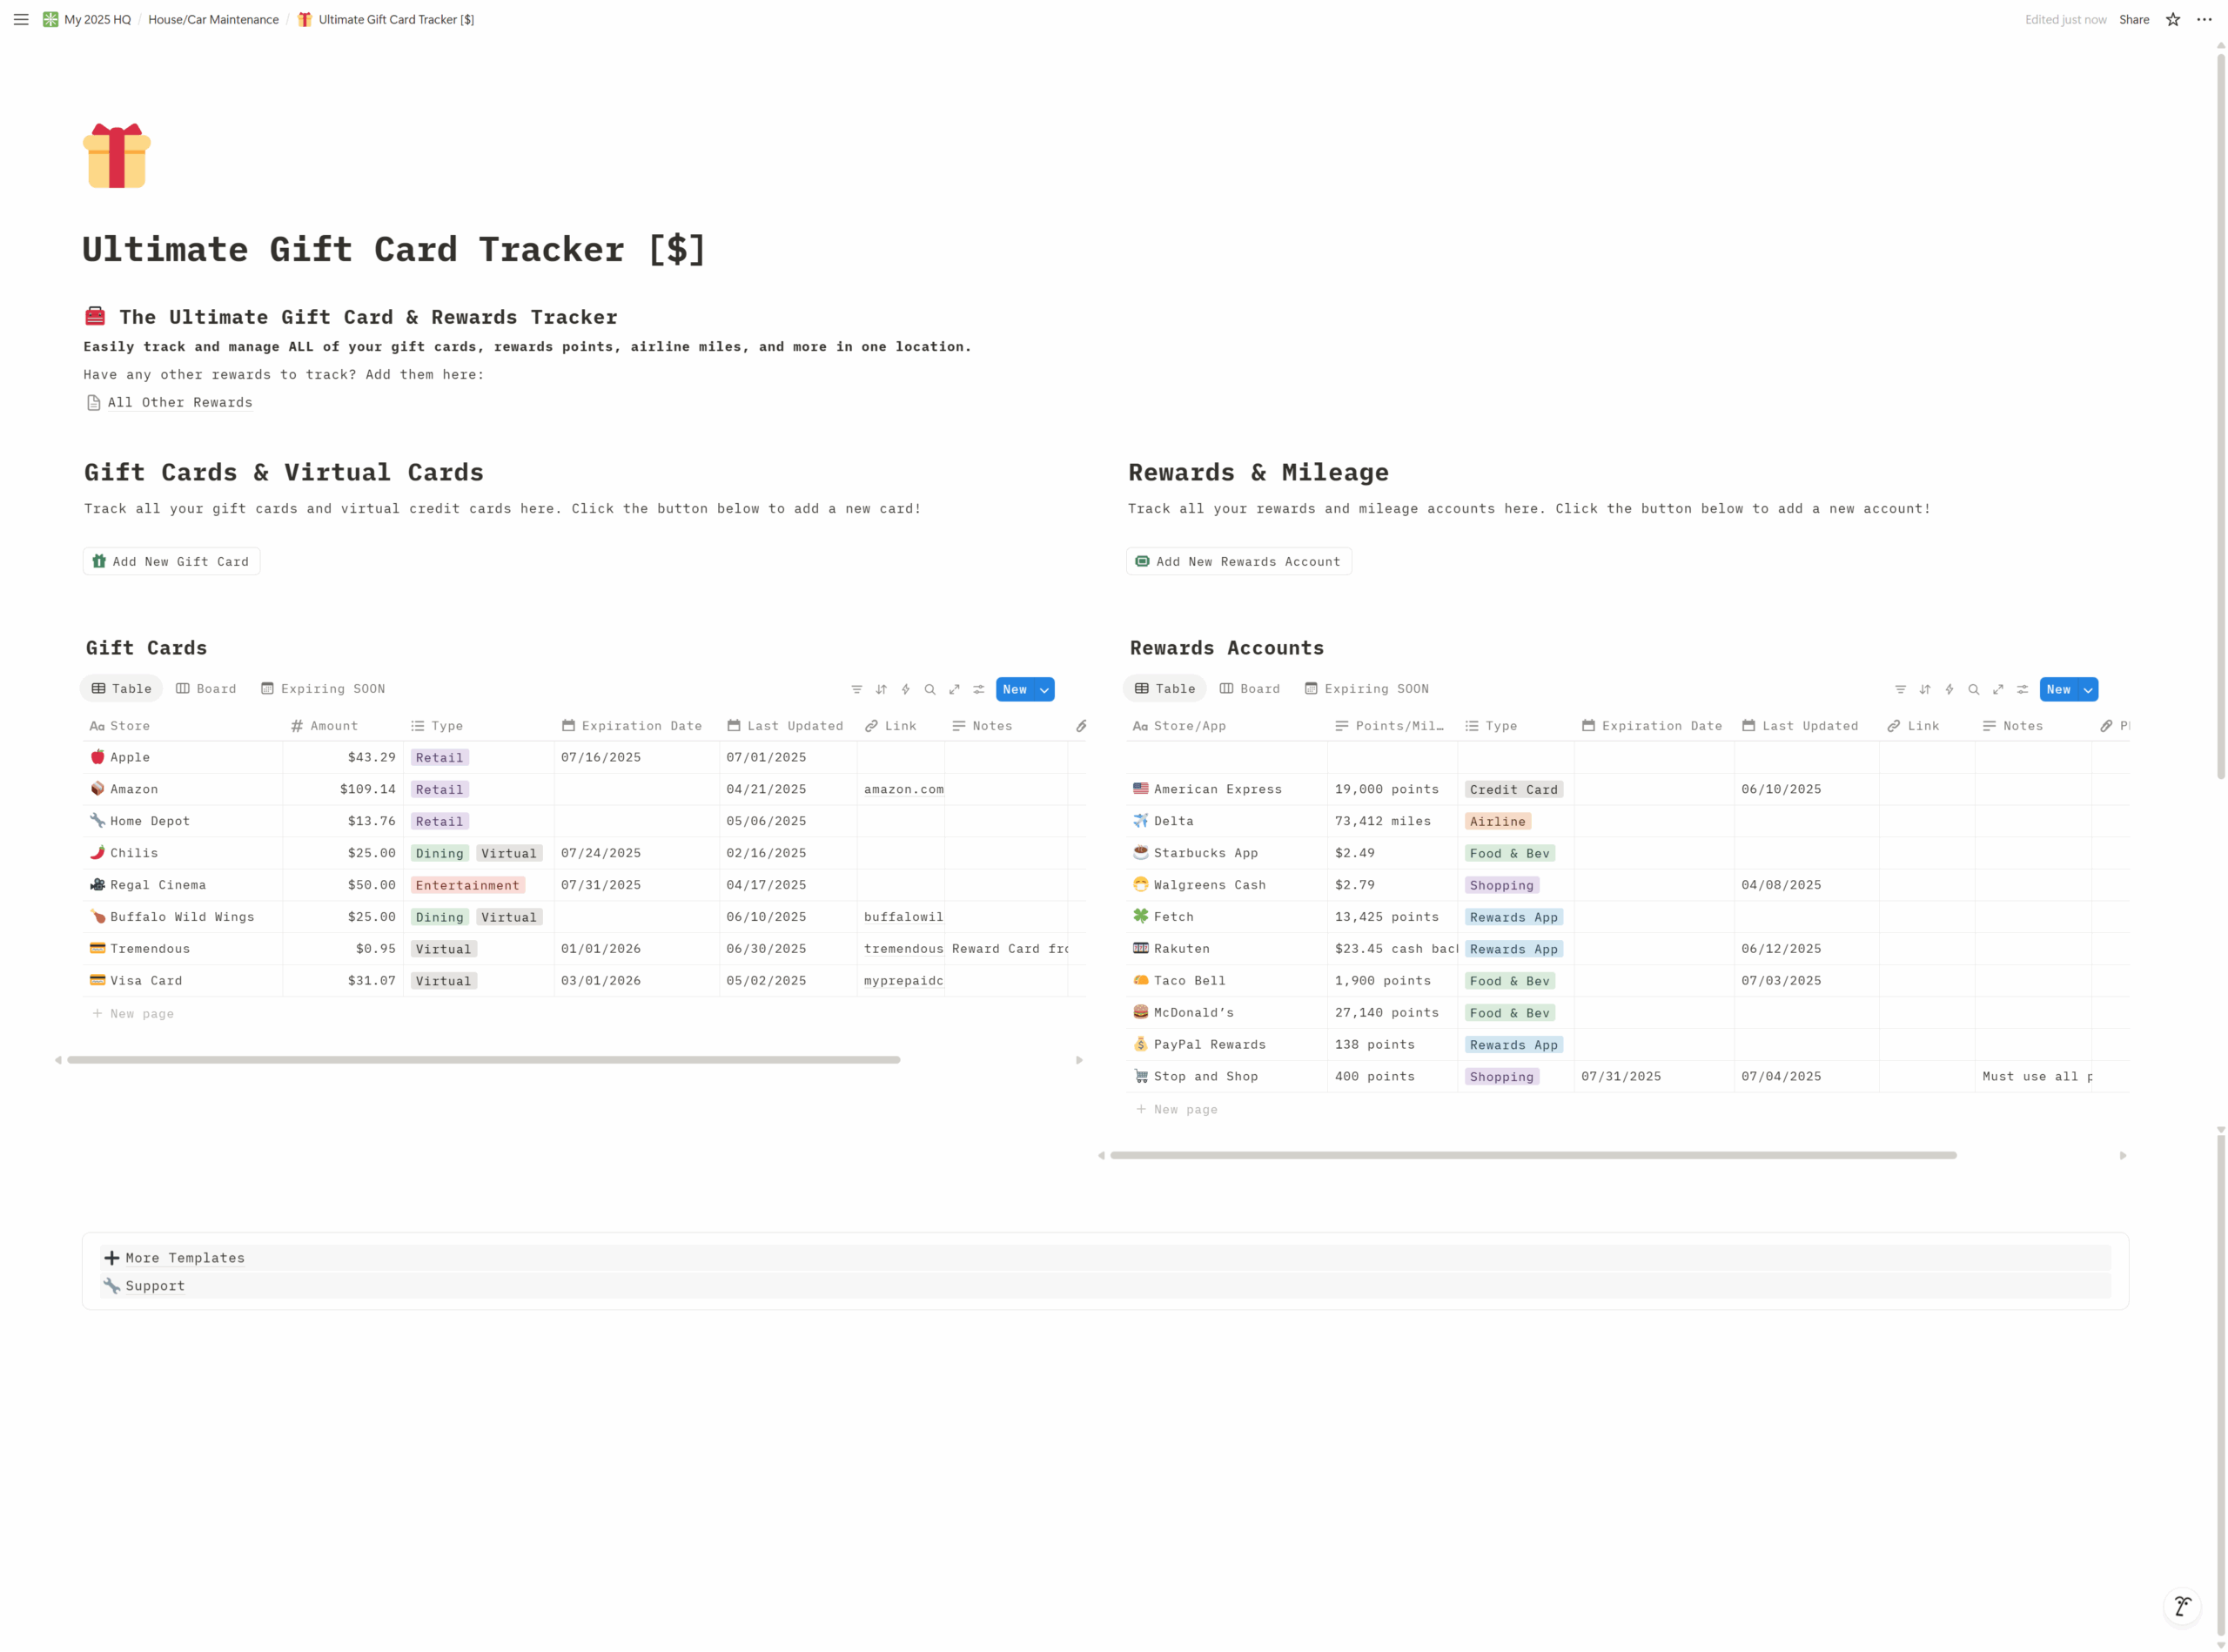Screen dimensions: 2228x1652
Task: Click the gift box page icon
Action: click(117, 155)
